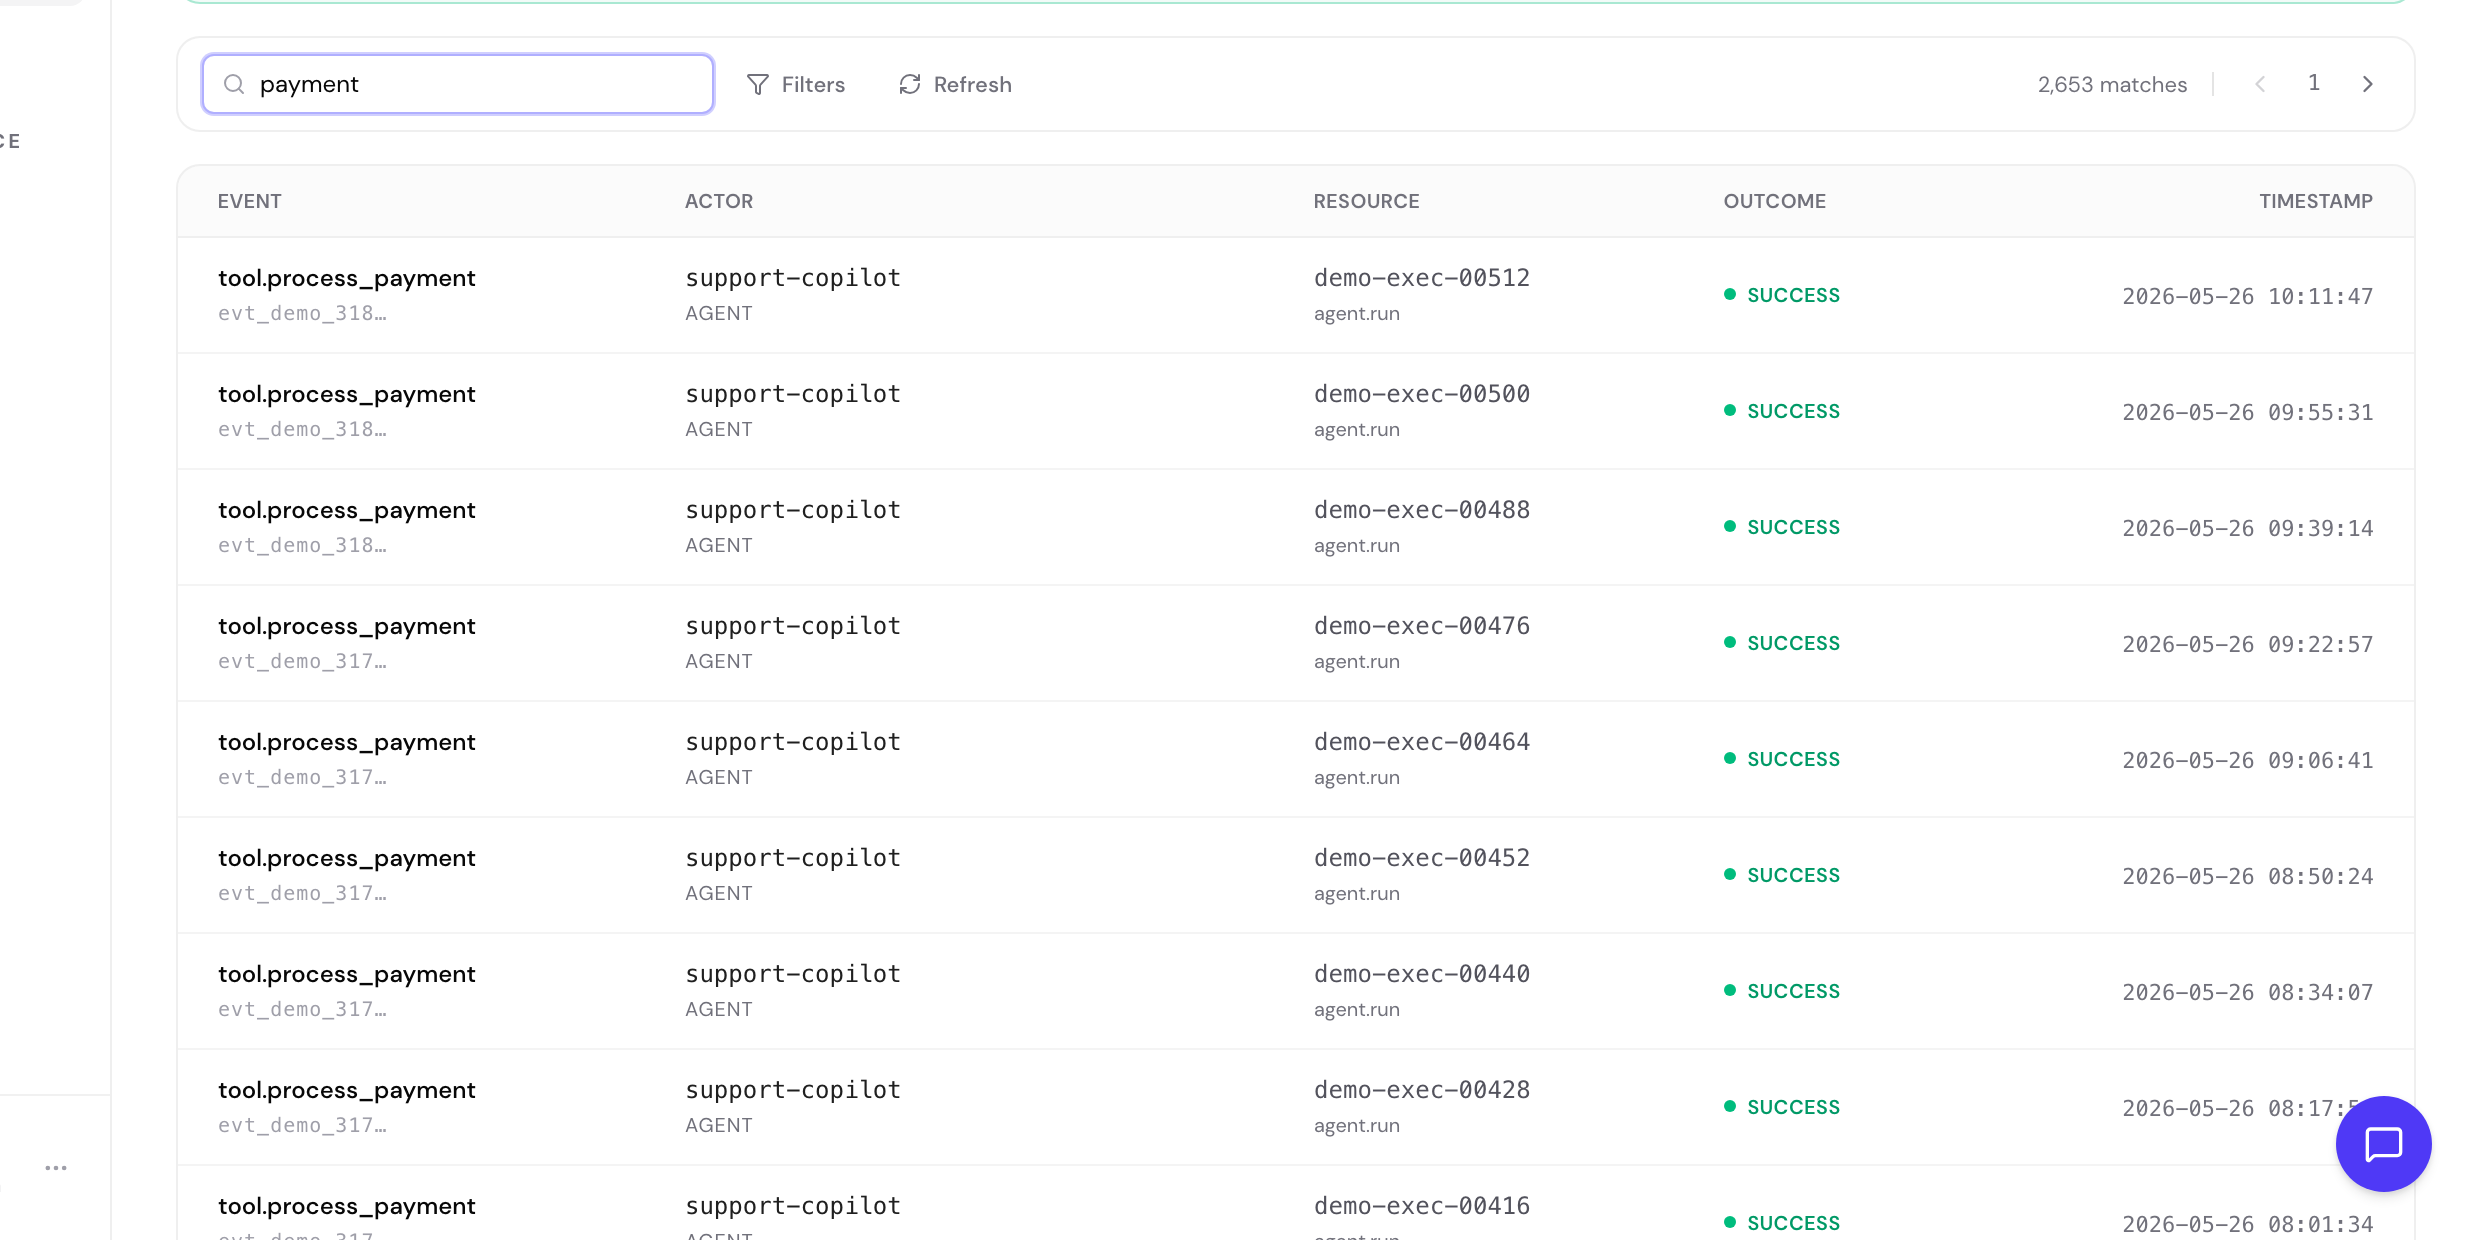Sort by the OUTCOME column header
The image size is (2480, 1240).
click(1775, 201)
